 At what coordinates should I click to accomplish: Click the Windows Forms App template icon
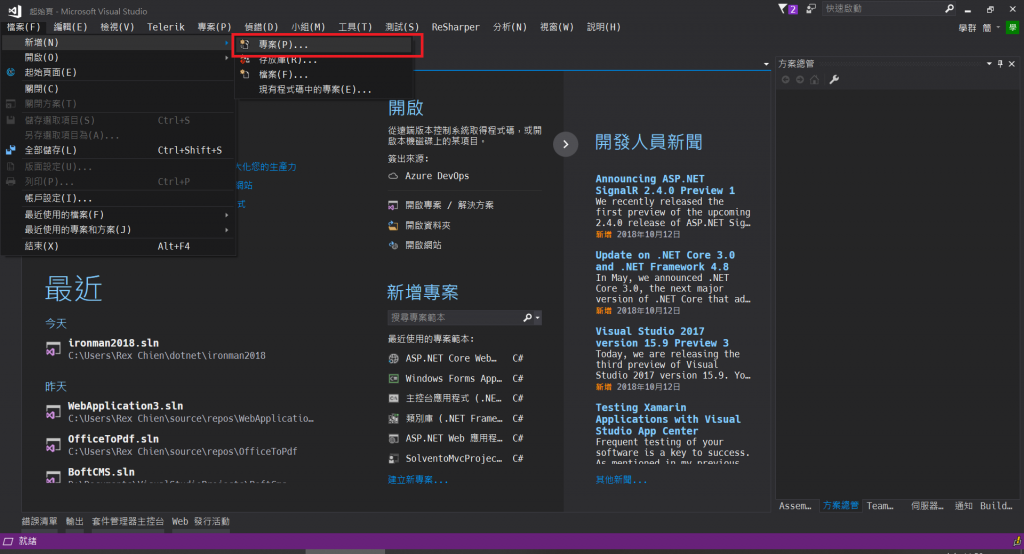[394, 378]
